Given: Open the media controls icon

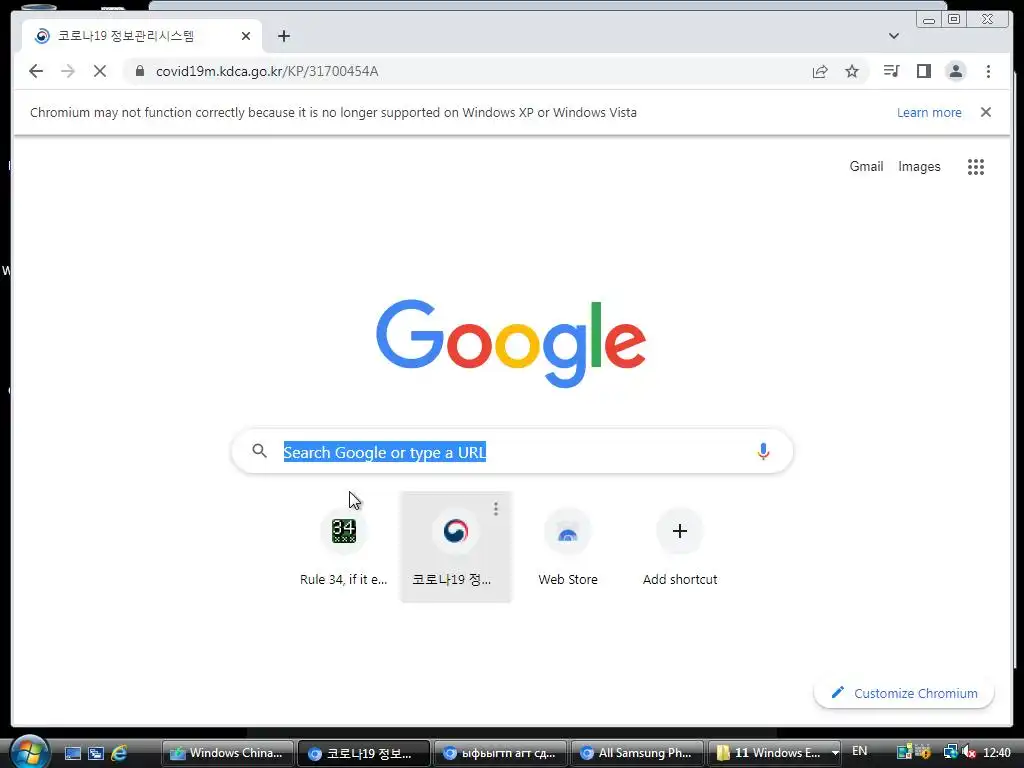Looking at the screenshot, I should pyautogui.click(x=891, y=71).
